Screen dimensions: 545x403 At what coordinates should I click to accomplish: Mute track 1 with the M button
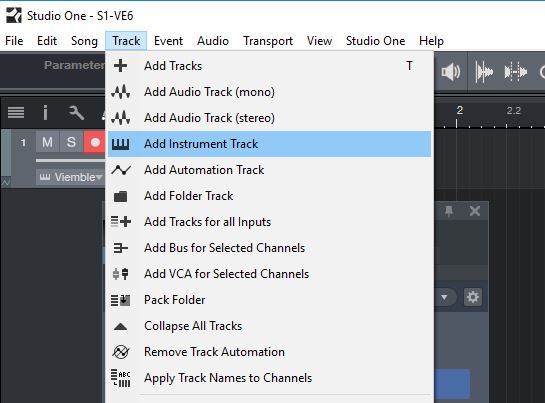(x=48, y=142)
